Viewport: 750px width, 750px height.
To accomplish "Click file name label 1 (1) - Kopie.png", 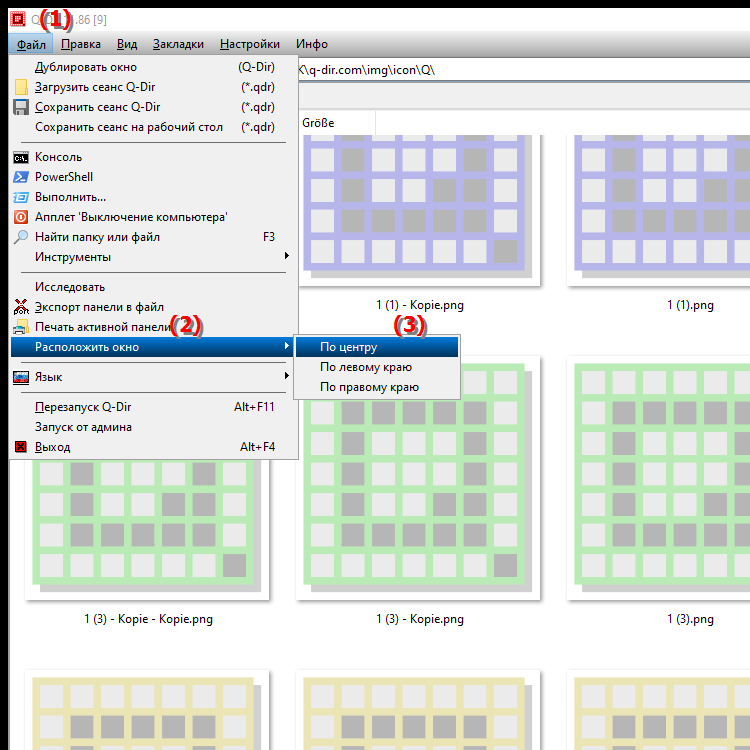I will (420, 305).
